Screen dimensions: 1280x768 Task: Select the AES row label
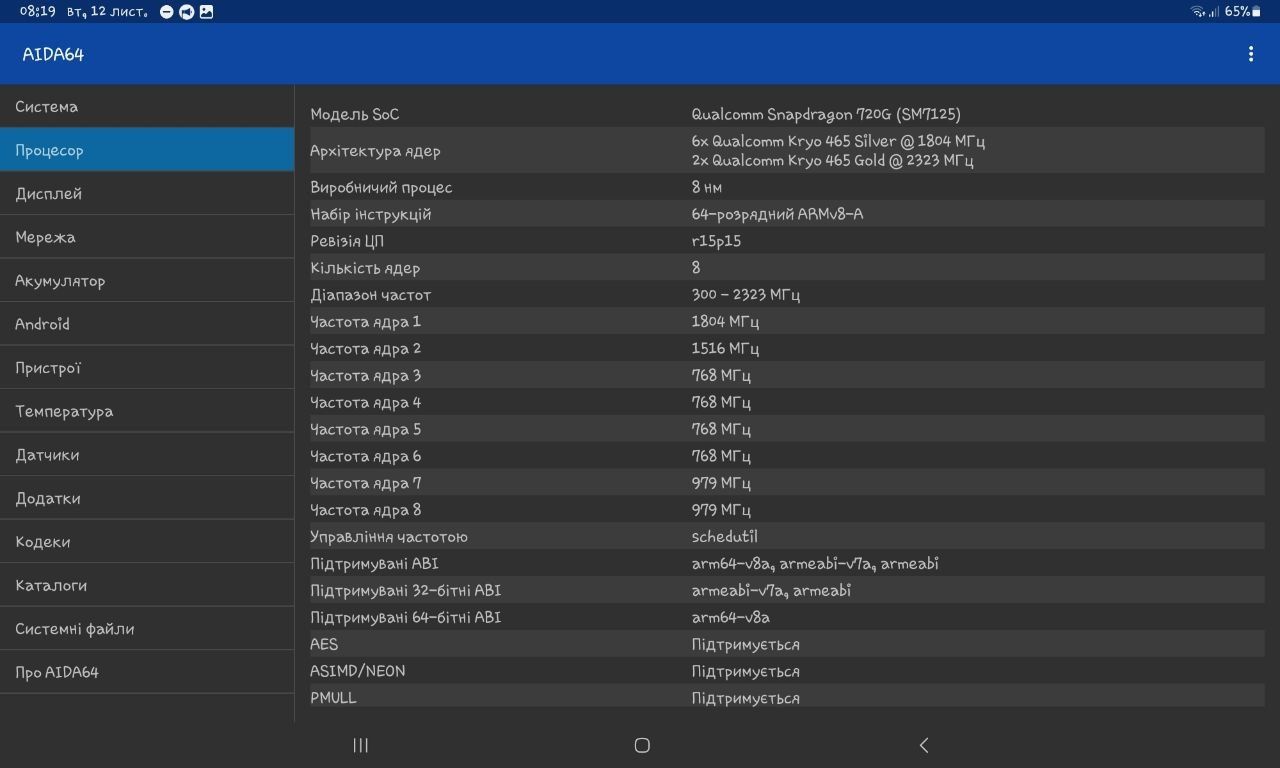pyautogui.click(x=324, y=644)
